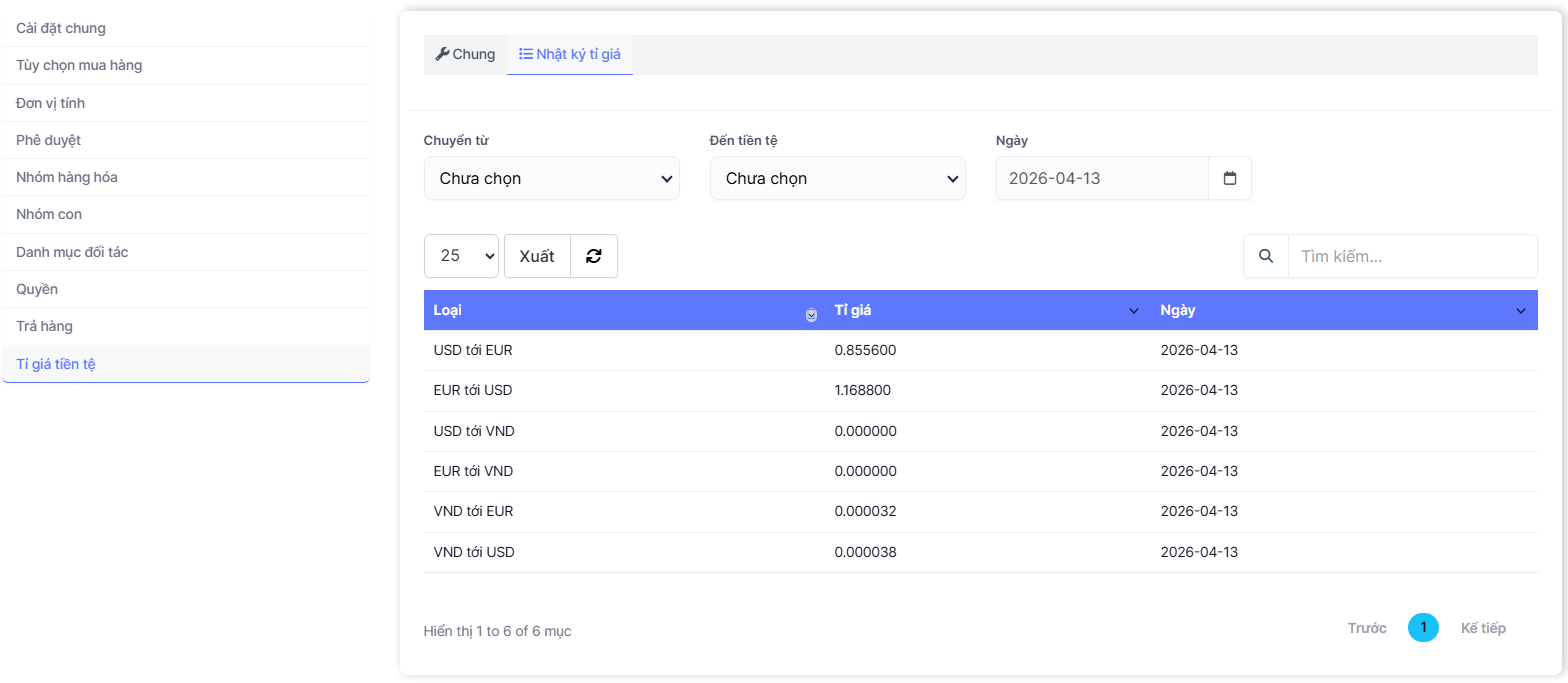Click the magnifier search icon

click(1266, 256)
